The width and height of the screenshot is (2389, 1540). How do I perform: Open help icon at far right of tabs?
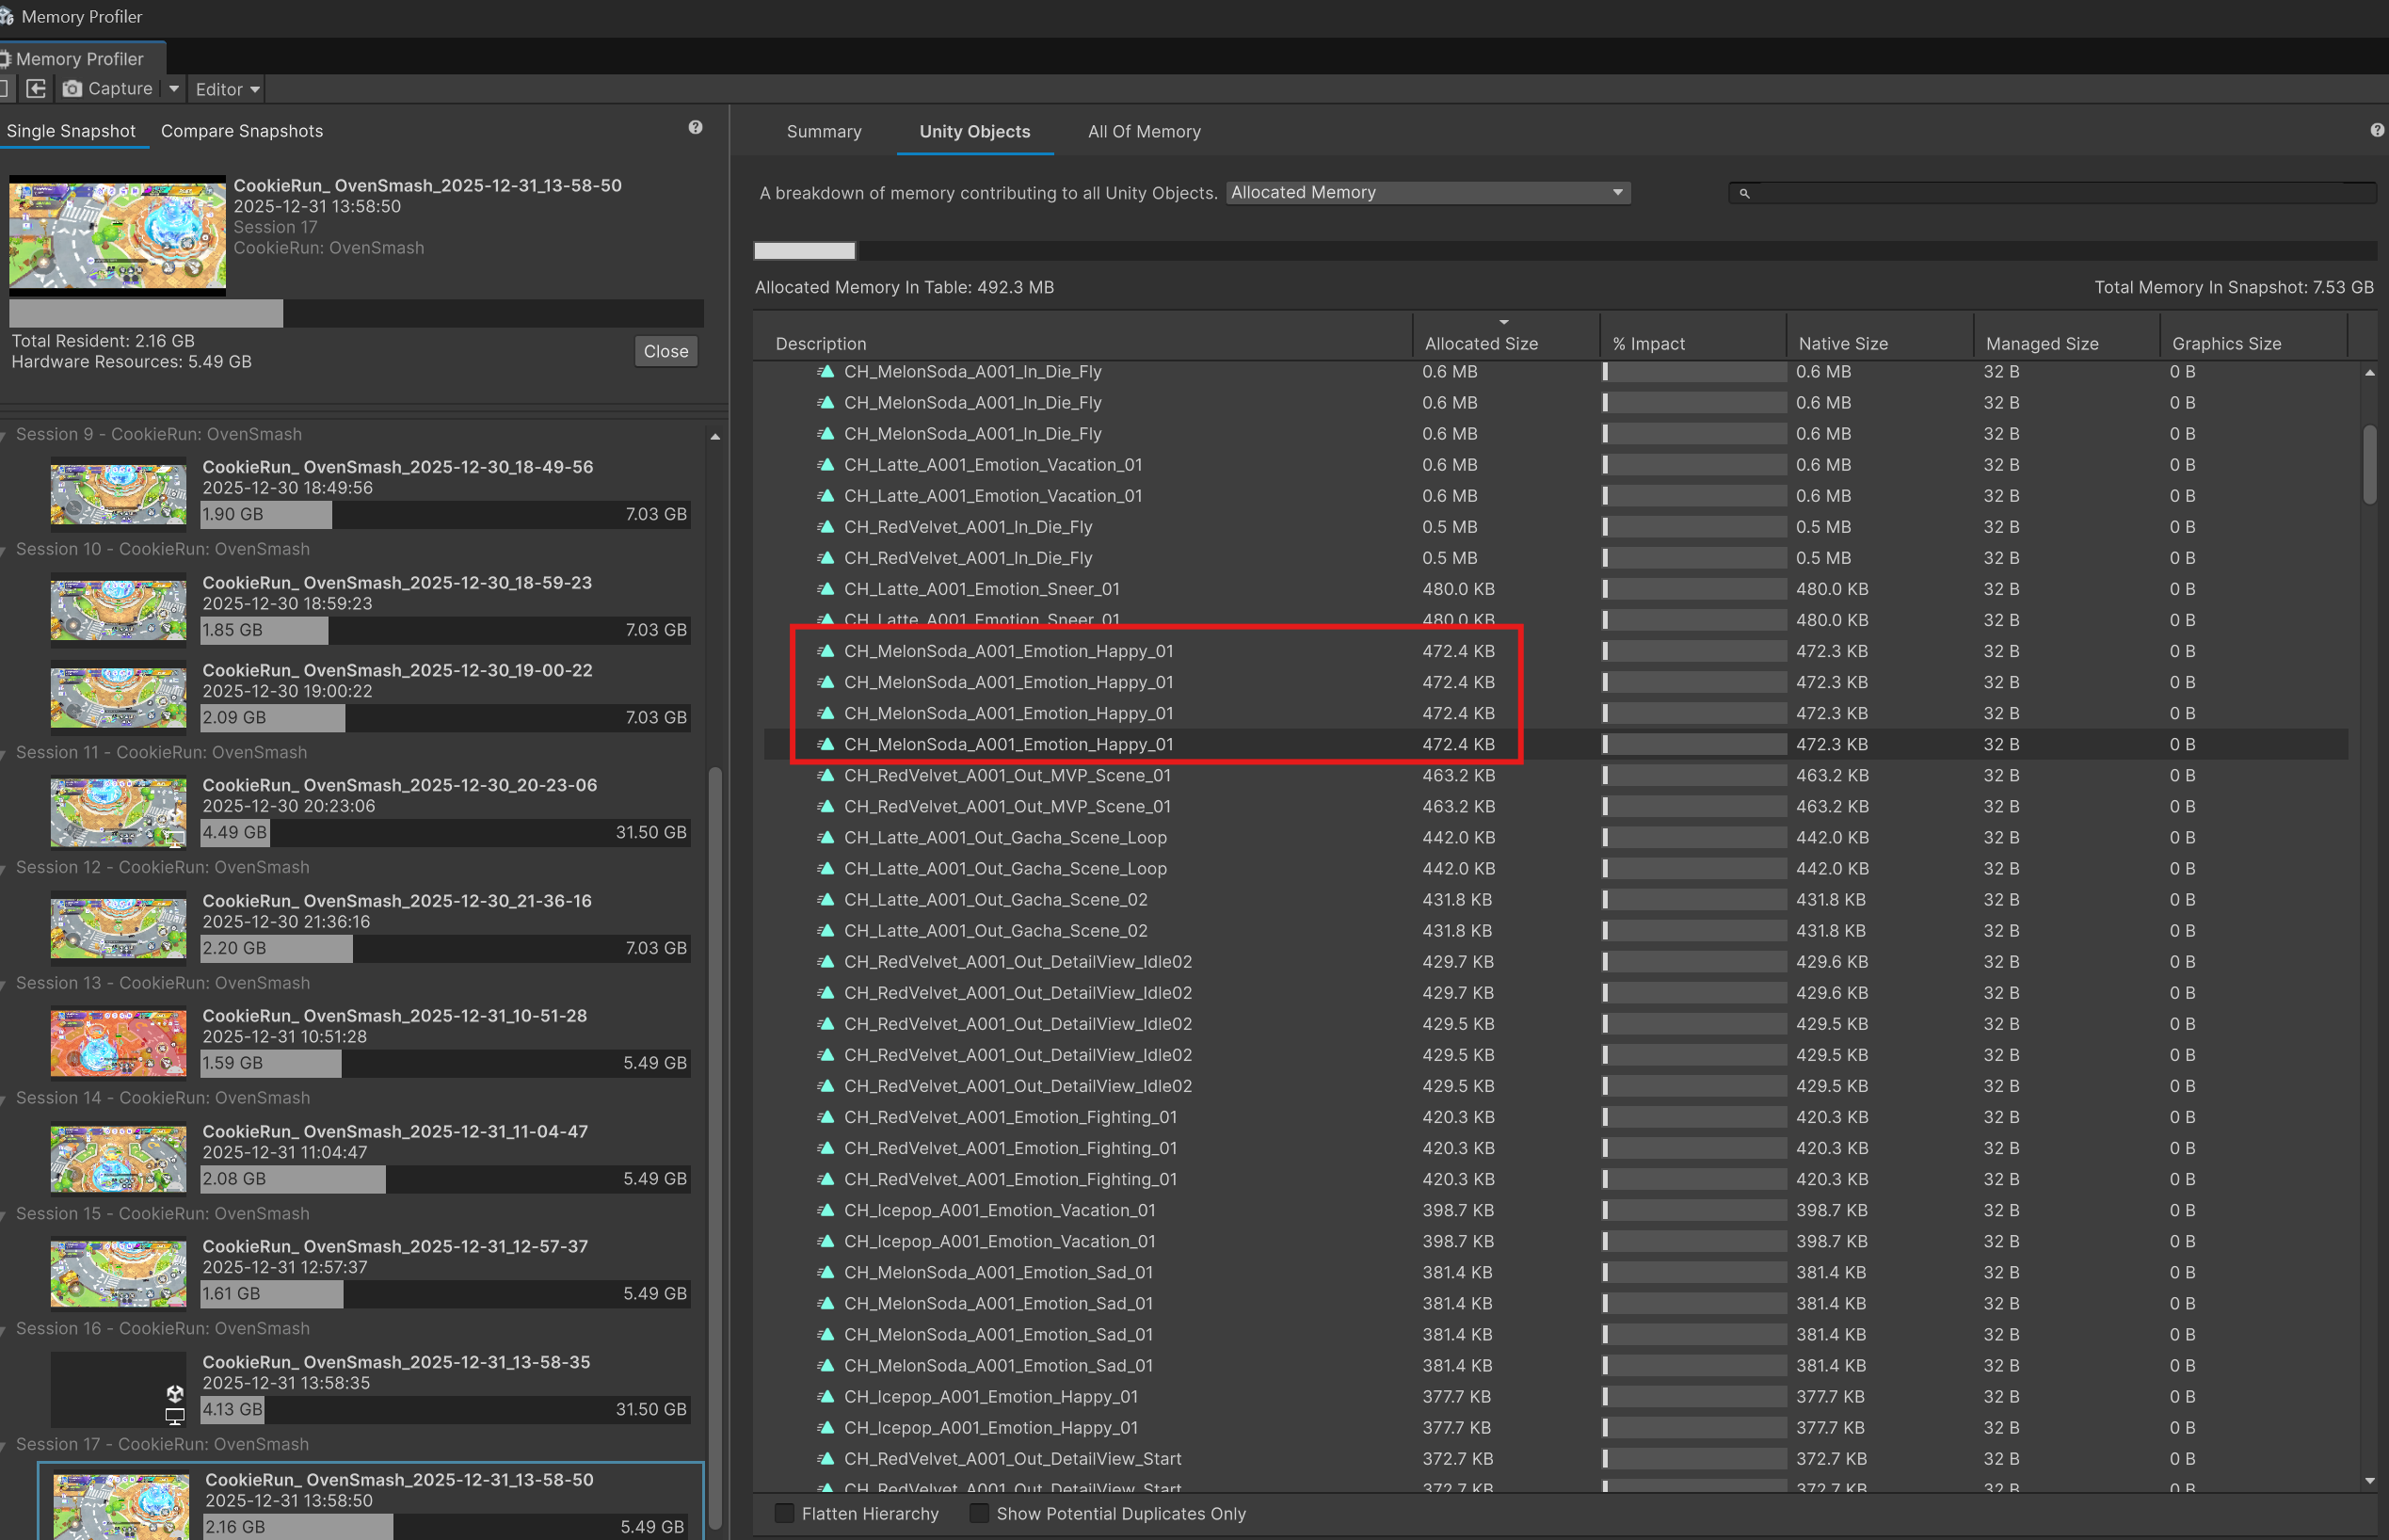coord(2377,130)
